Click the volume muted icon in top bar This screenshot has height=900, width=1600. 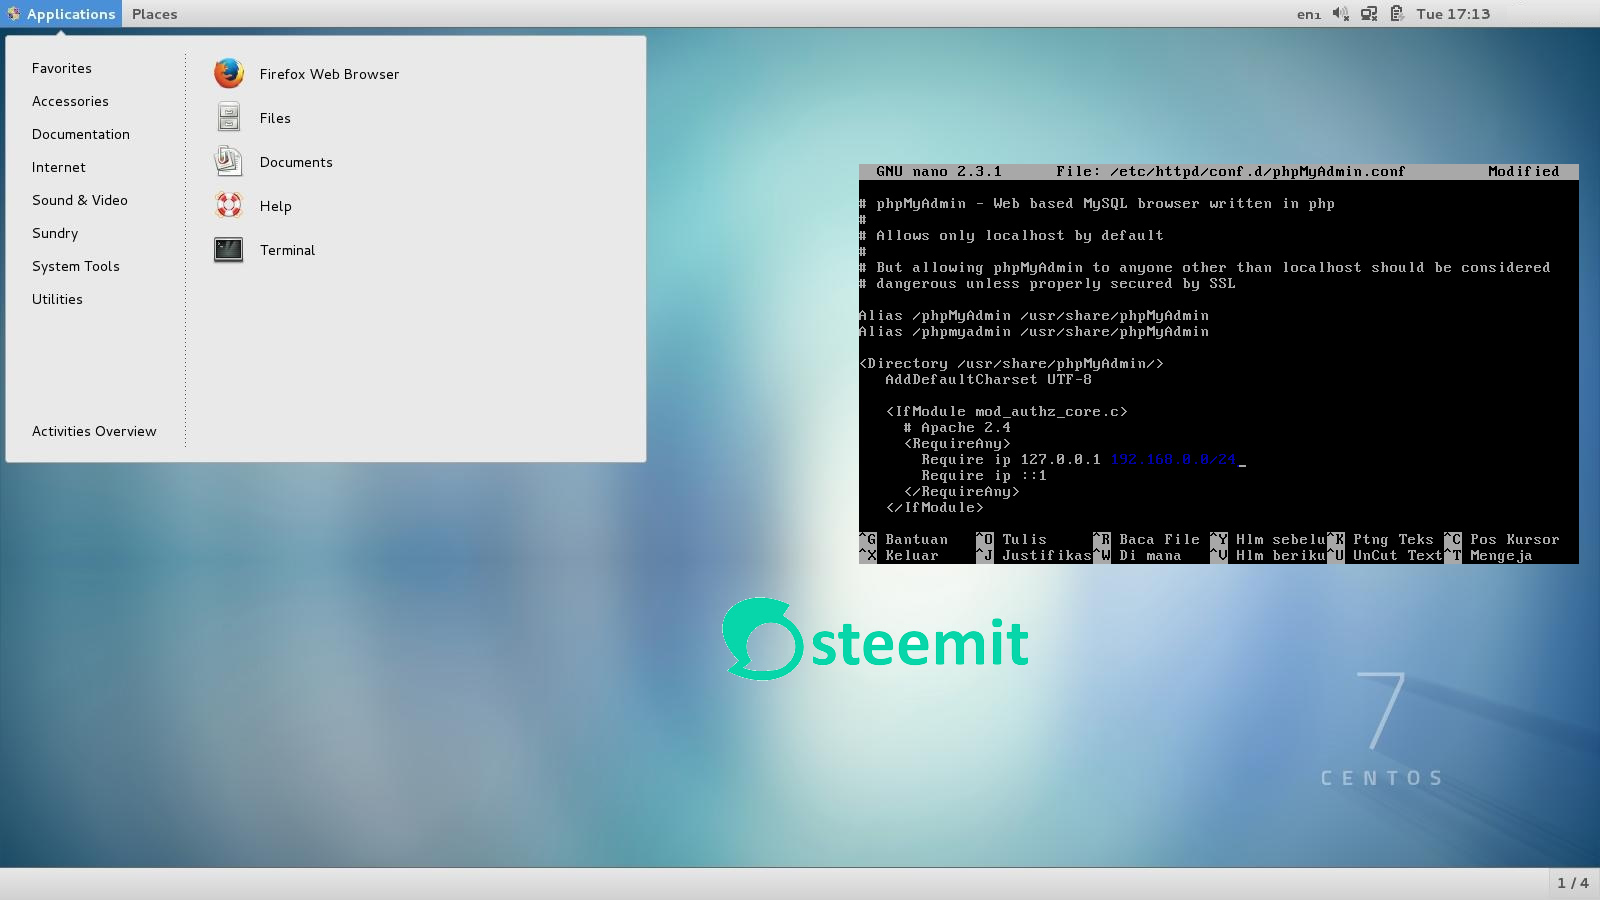coord(1341,13)
